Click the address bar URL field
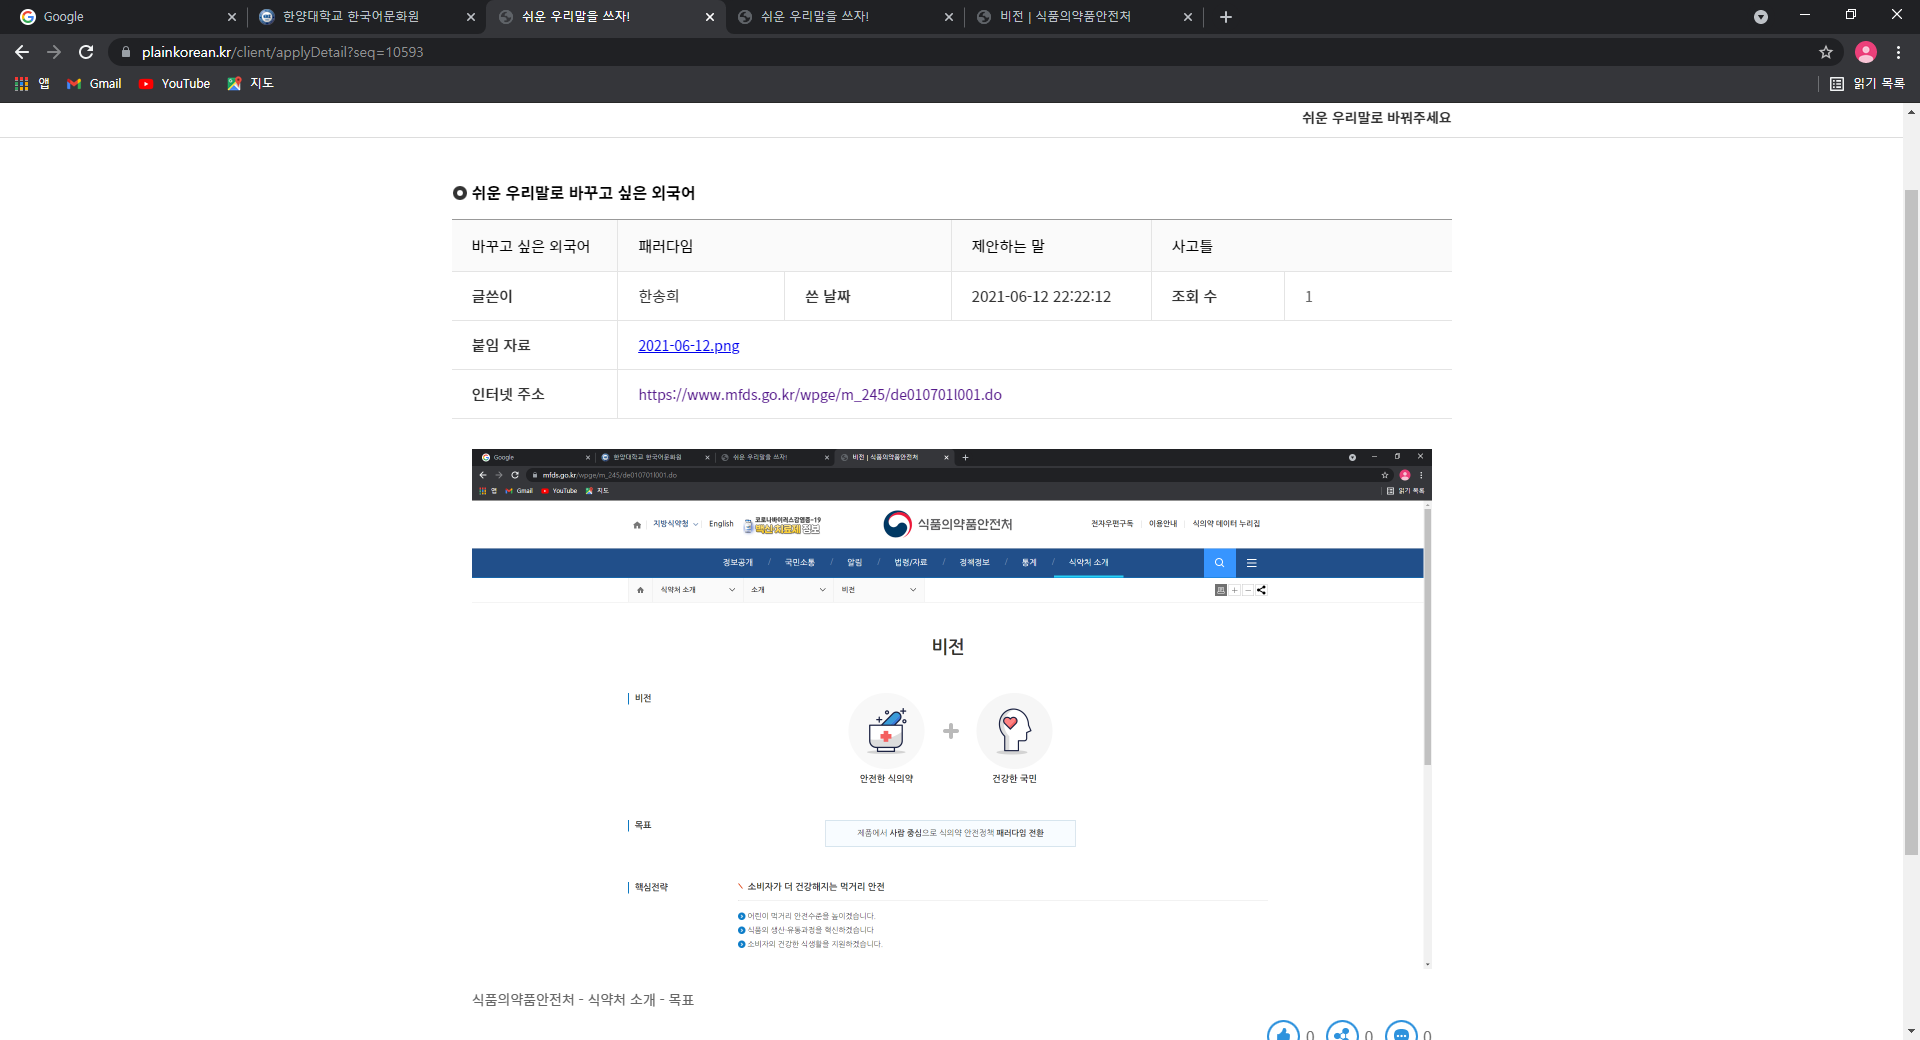 pos(960,52)
